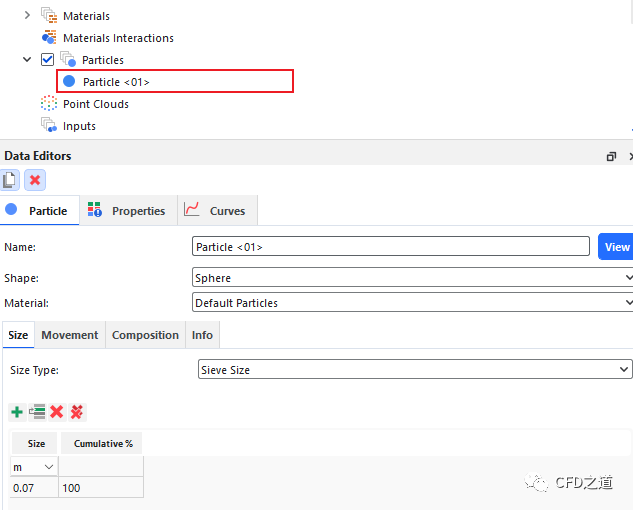Open the Material dropdown showing Default Particles
This screenshot has width=633, height=510.
[412, 302]
